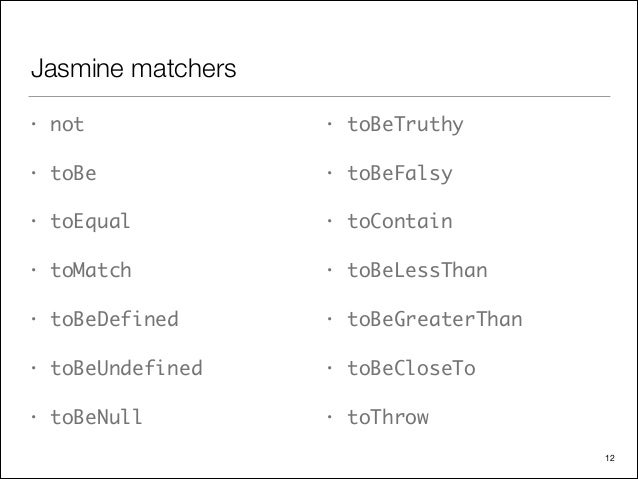Click the 'toBeUndefined' matcher

point(126,368)
